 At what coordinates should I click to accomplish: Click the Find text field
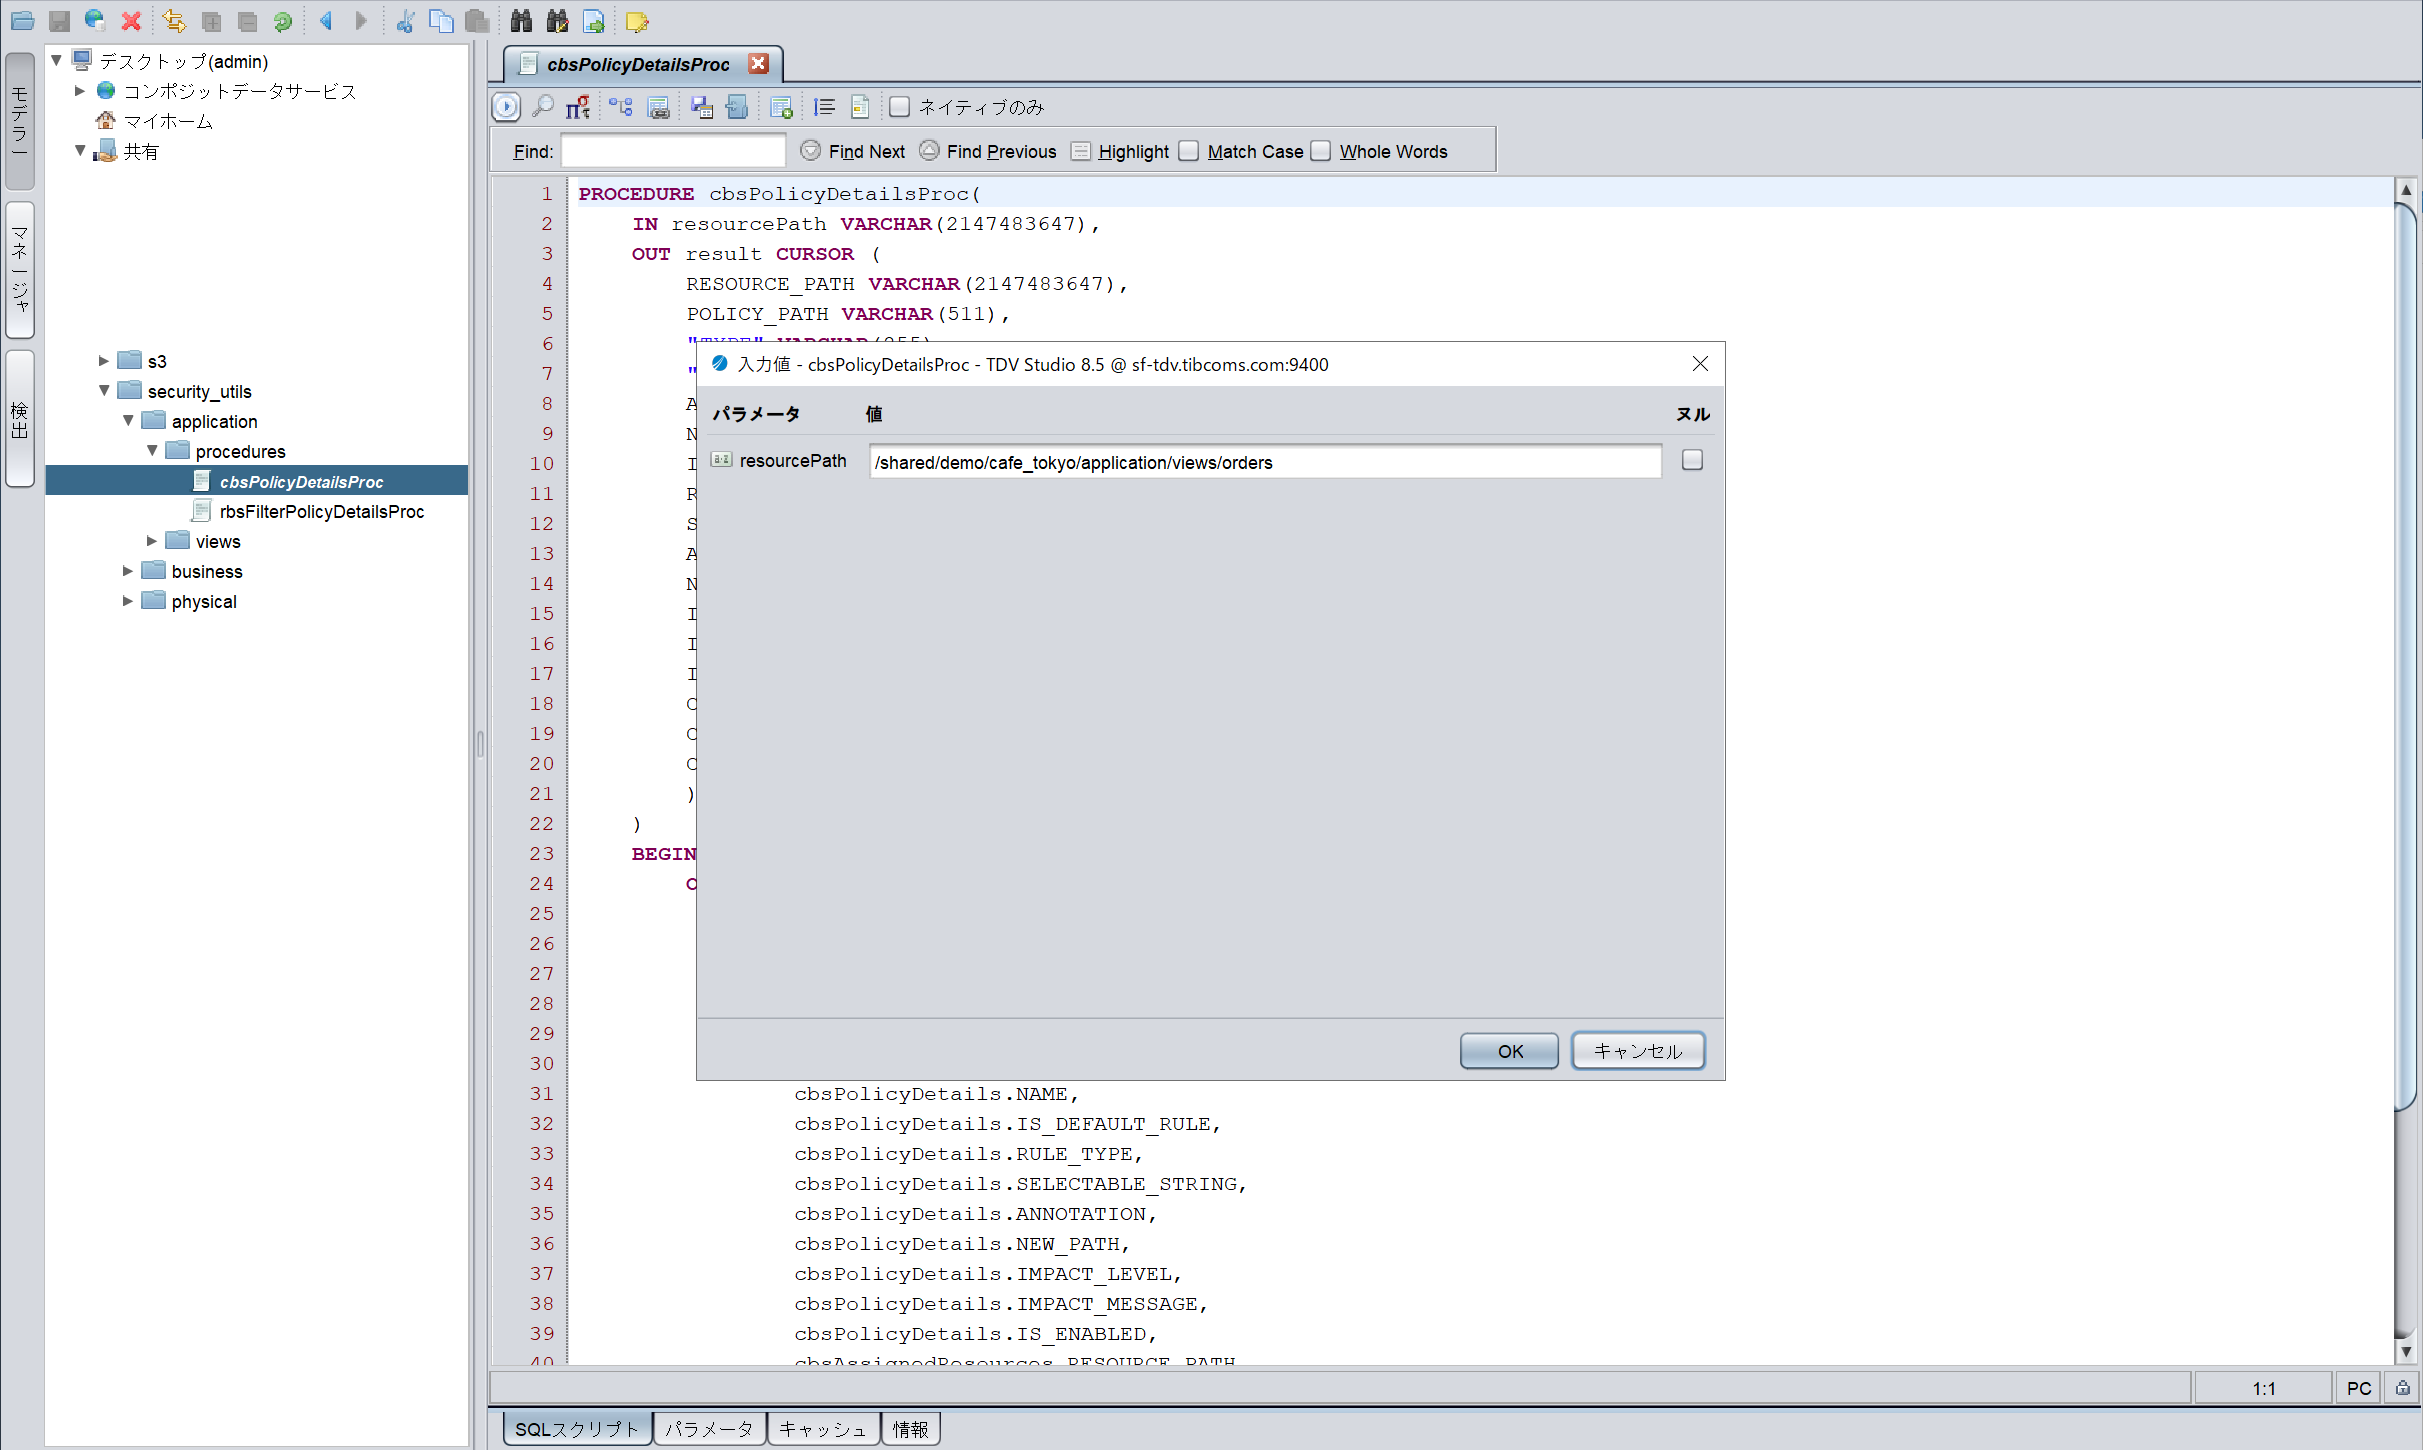pos(673,151)
